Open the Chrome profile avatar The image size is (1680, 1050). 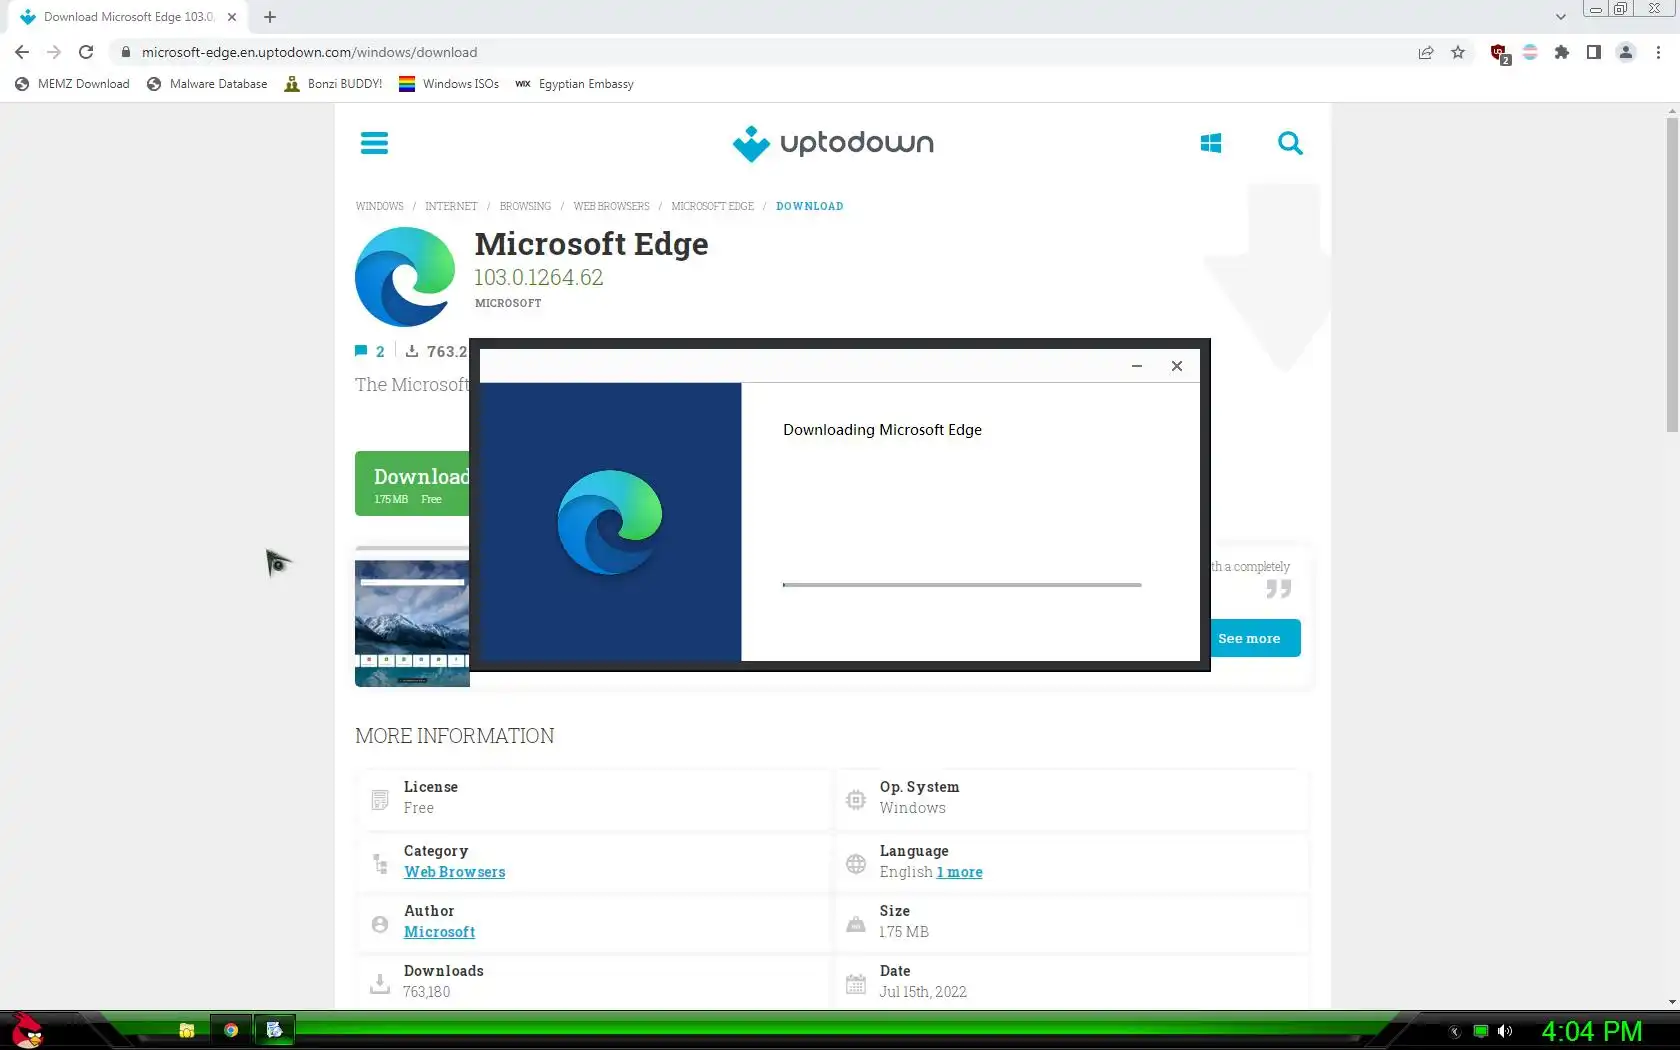[x=1626, y=52]
